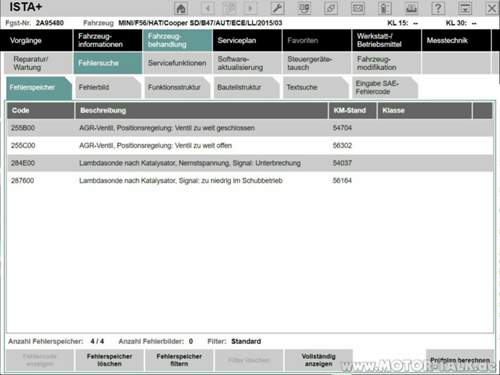500x375 pixels.
Task: Click the back arrow icon
Action: click(207, 8)
